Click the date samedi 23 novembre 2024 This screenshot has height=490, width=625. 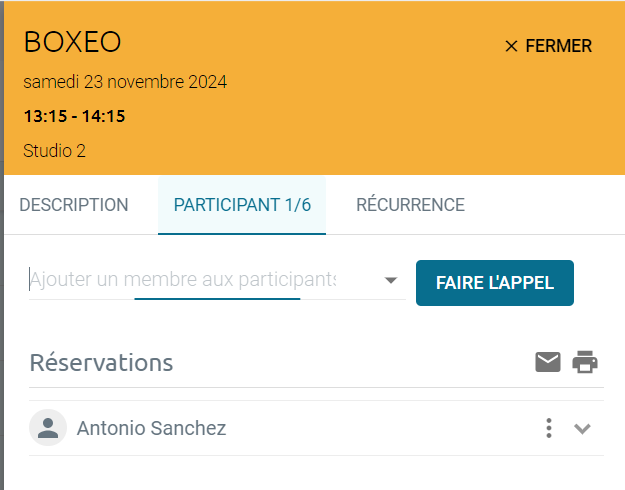(x=125, y=82)
